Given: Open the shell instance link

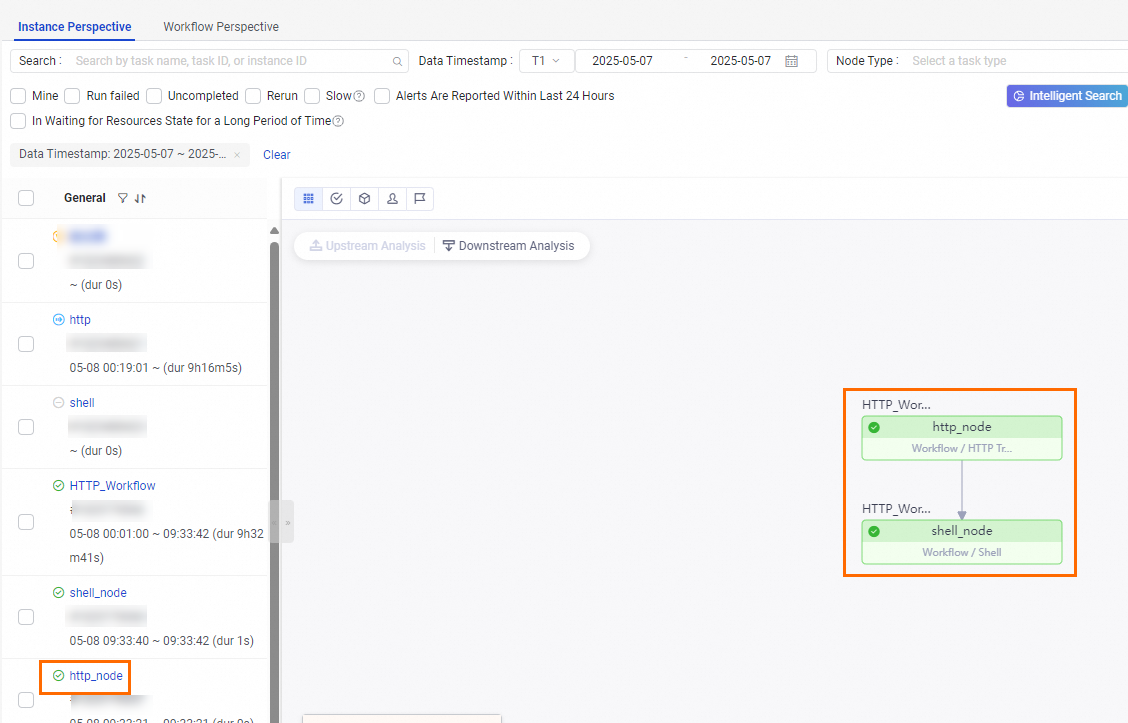Looking at the screenshot, I should point(82,403).
